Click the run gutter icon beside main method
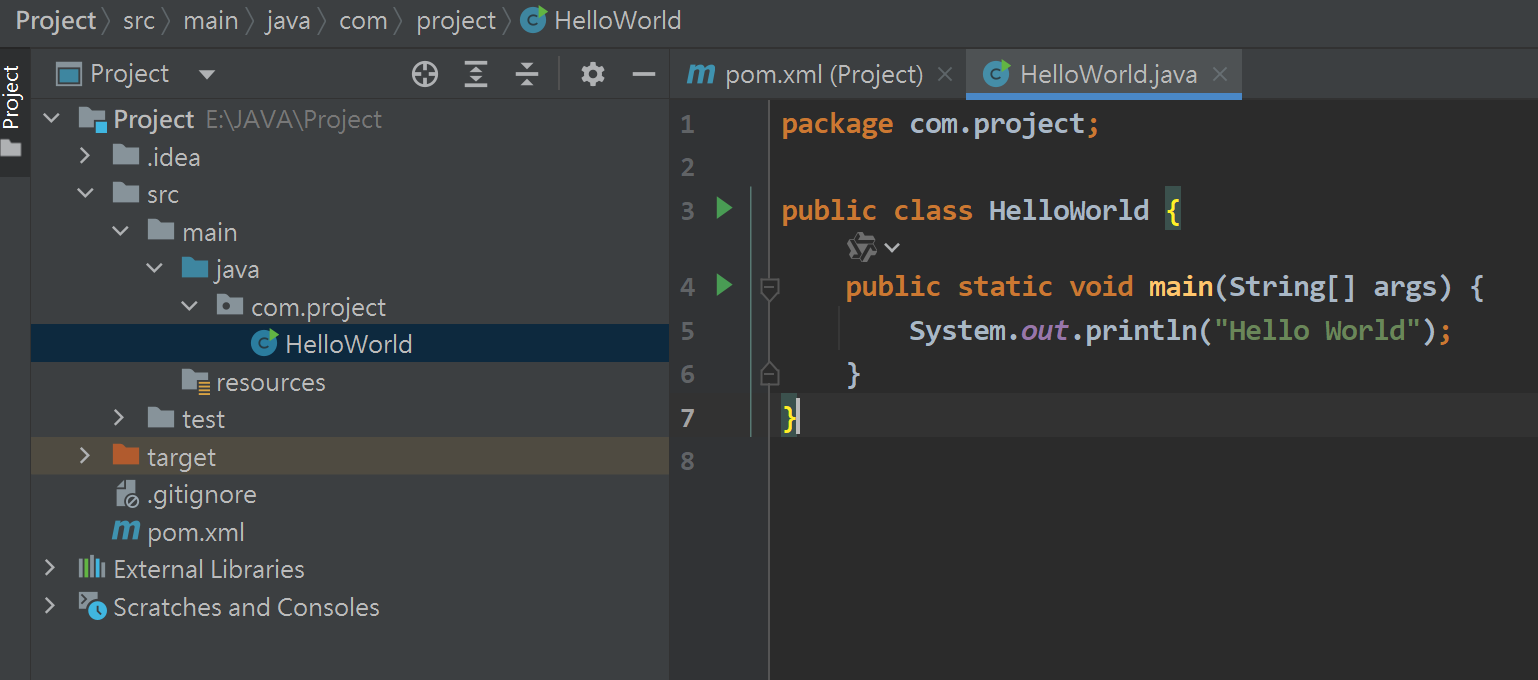This screenshot has width=1538, height=680. coord(724,286)
